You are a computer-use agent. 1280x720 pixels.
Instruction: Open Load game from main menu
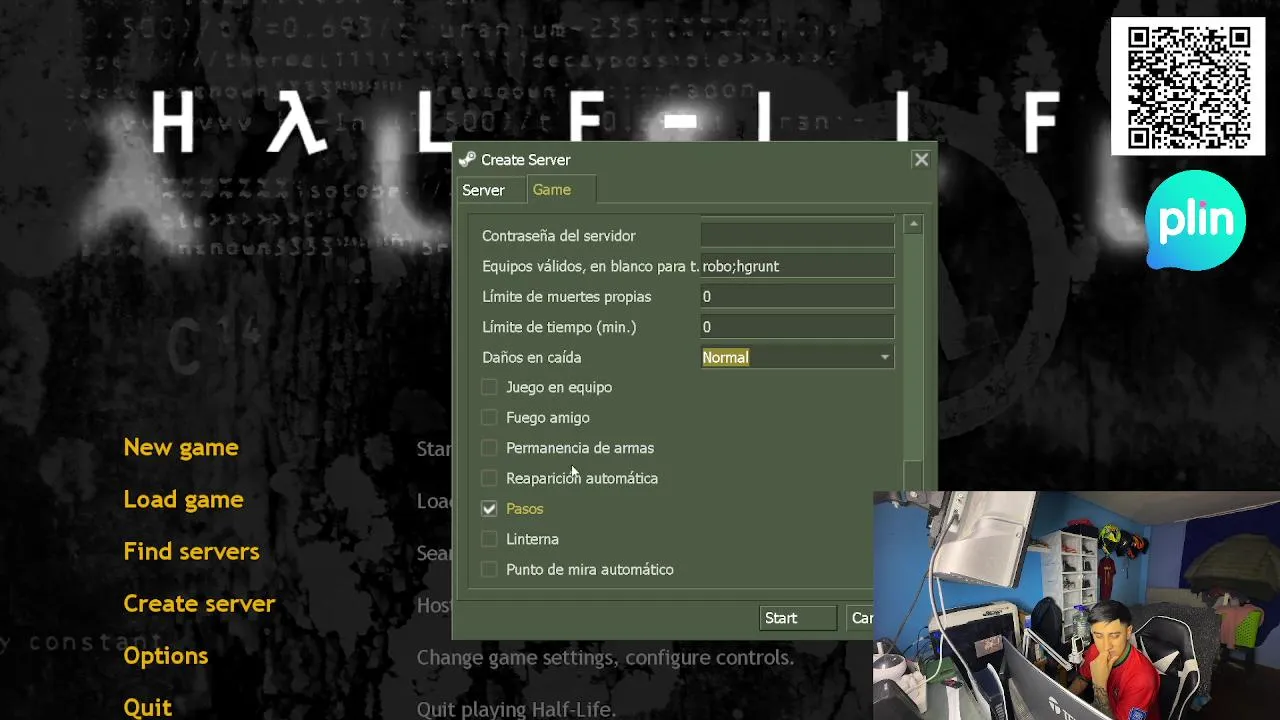[x=183, y=499]
